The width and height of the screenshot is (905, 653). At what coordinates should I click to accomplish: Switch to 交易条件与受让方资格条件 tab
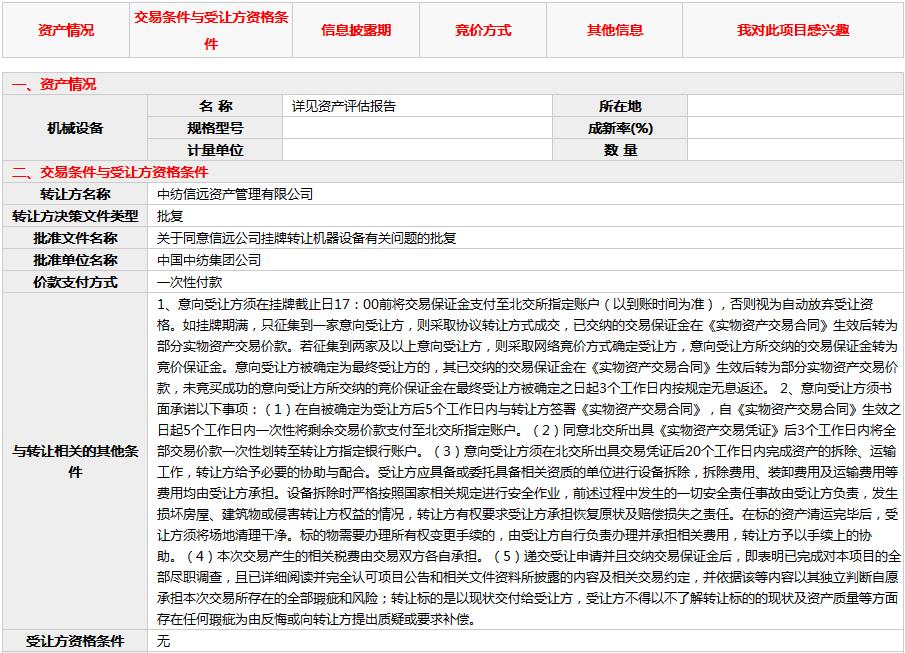pos(211,31)
